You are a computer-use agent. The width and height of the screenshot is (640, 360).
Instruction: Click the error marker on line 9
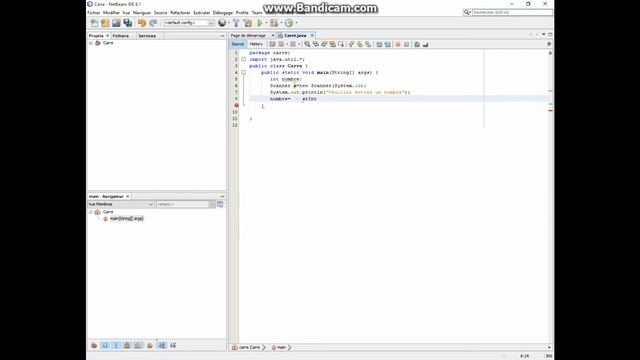[236, 105]
